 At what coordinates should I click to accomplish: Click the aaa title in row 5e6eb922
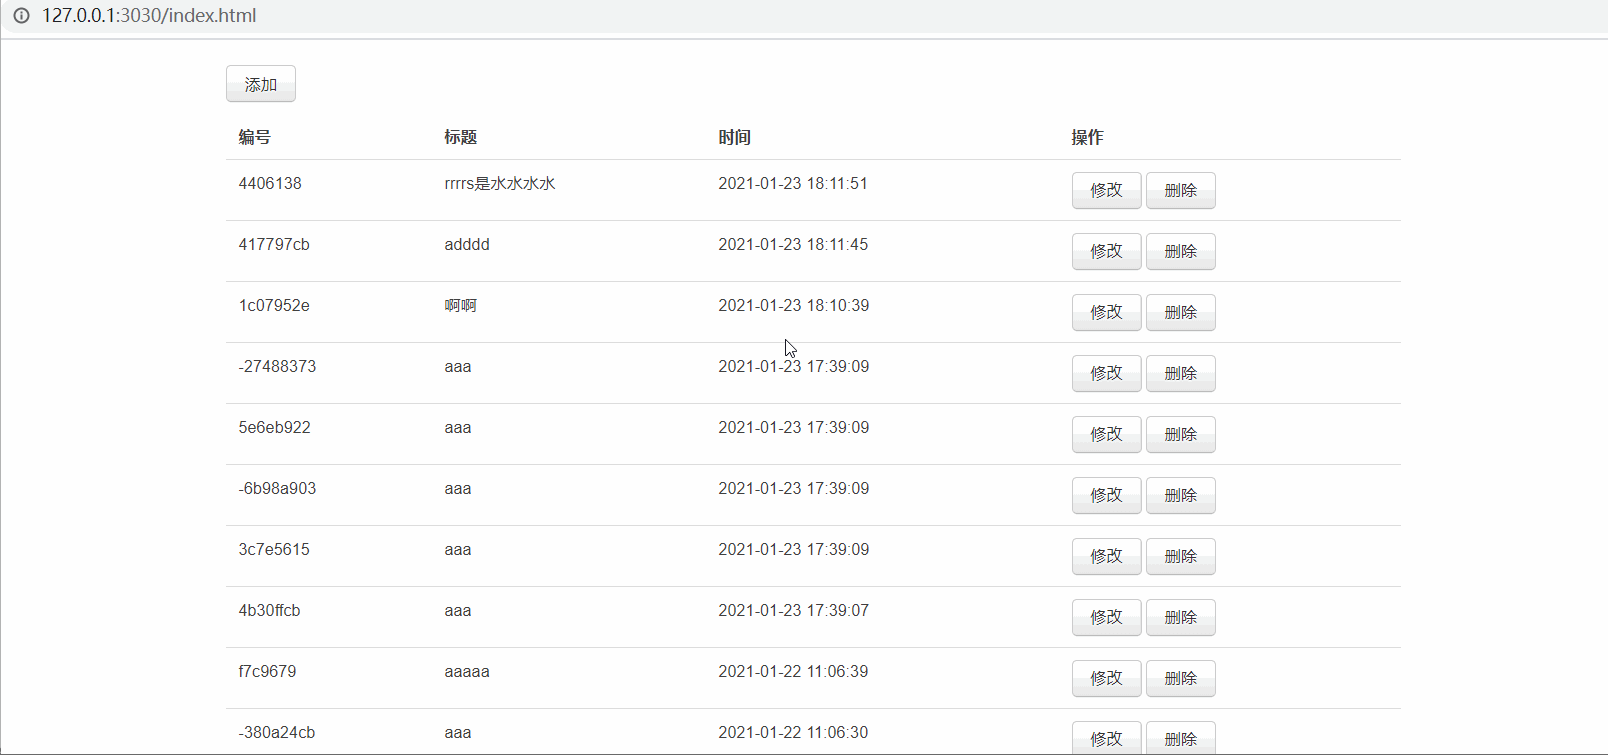(x=458, y=428)
